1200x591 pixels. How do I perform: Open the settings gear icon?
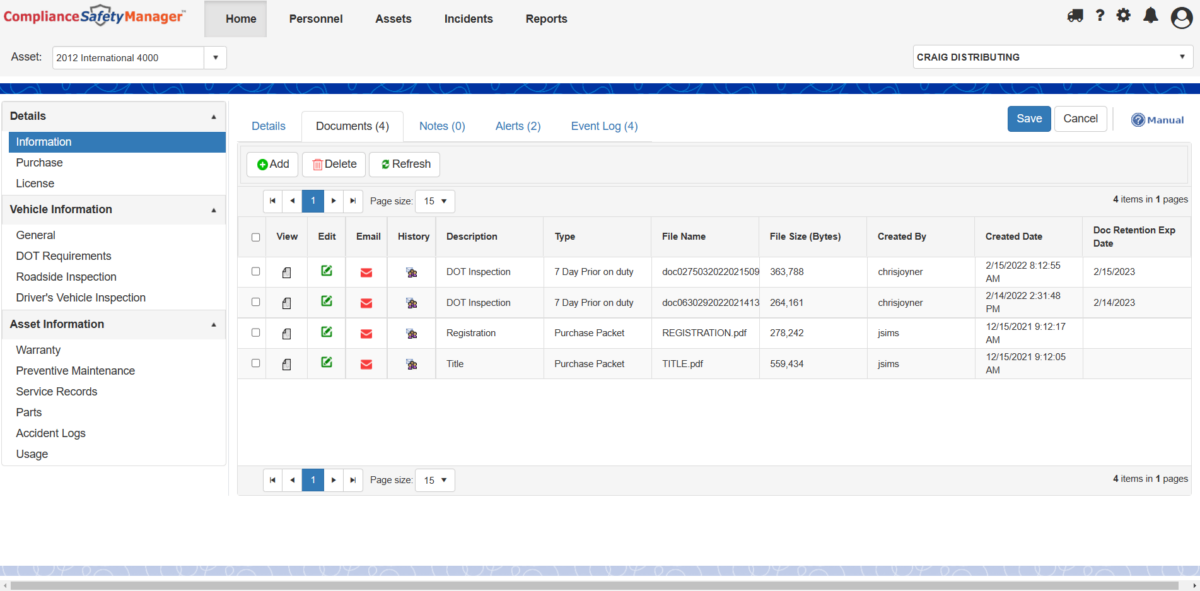tap(1123, 15)
